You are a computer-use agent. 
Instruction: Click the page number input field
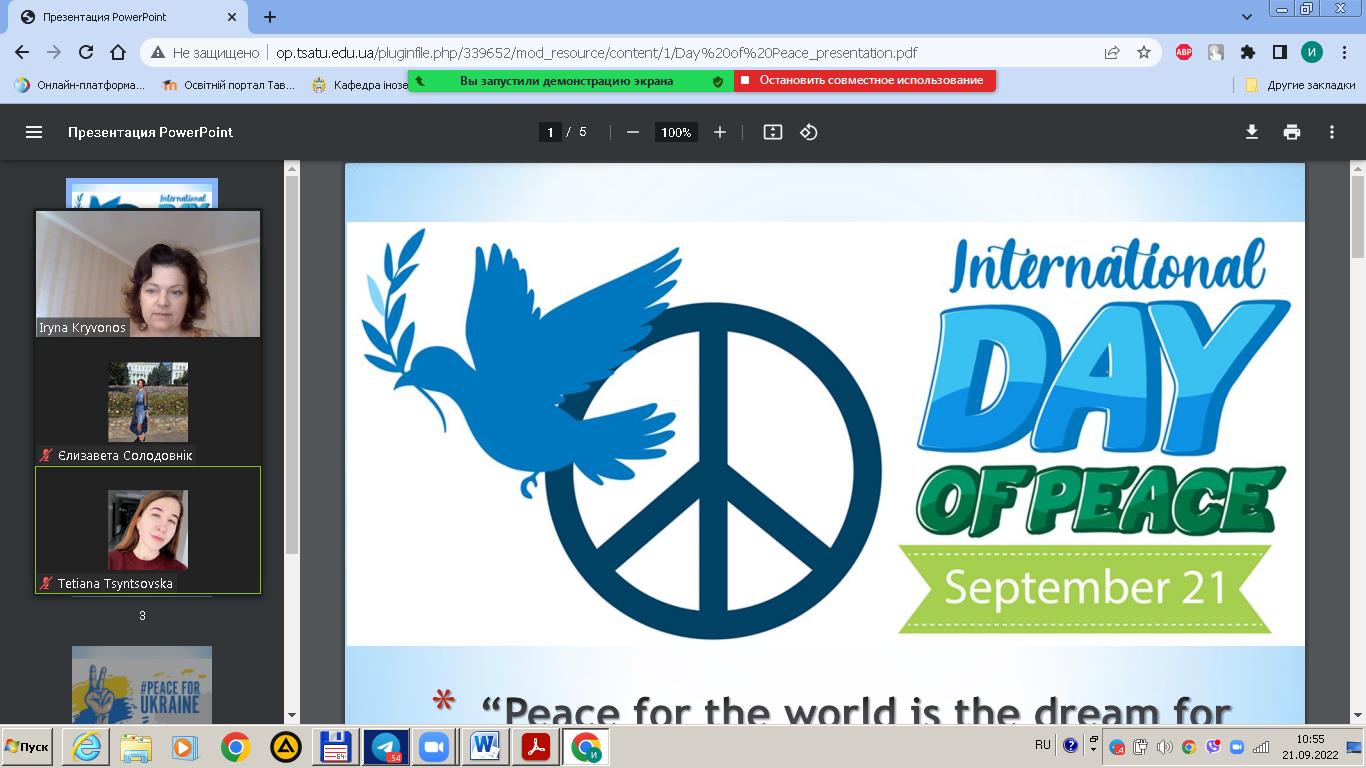[550, 132]
